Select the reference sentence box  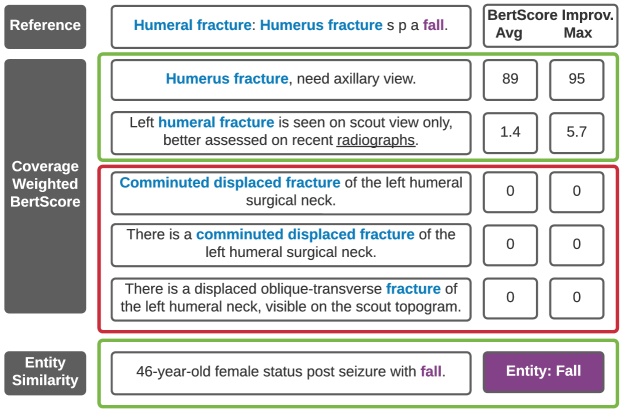[x=291, y=27]
